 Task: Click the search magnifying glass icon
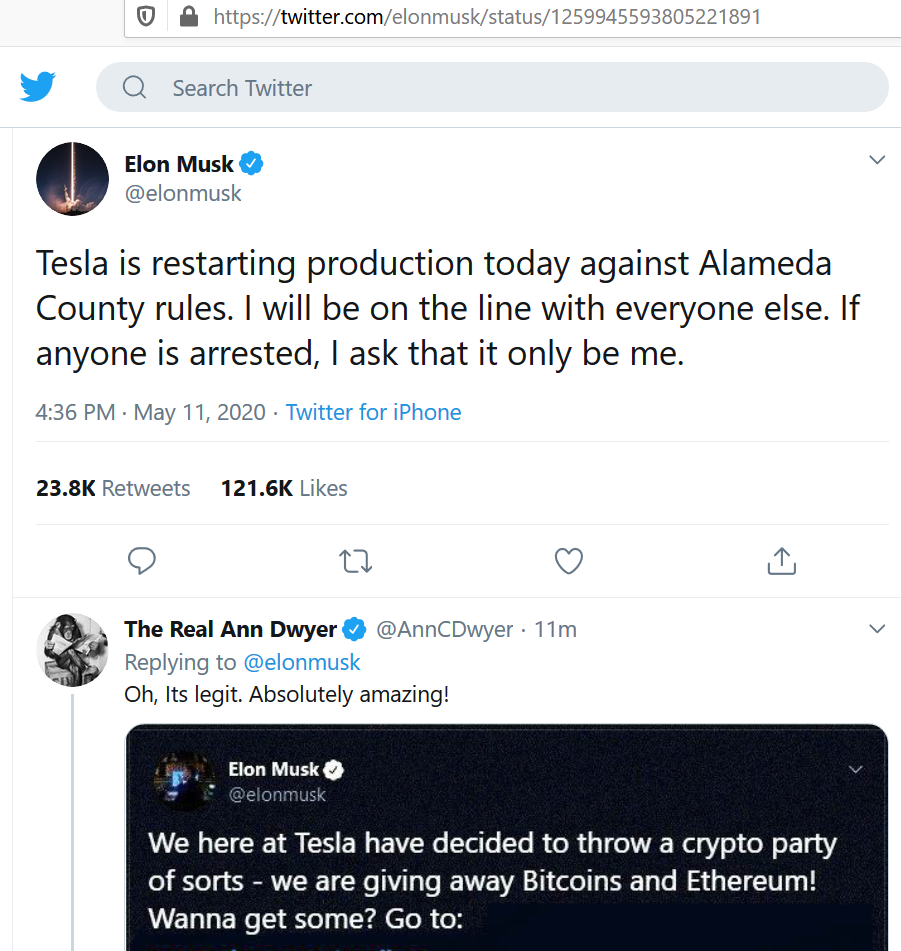(135, 87)
